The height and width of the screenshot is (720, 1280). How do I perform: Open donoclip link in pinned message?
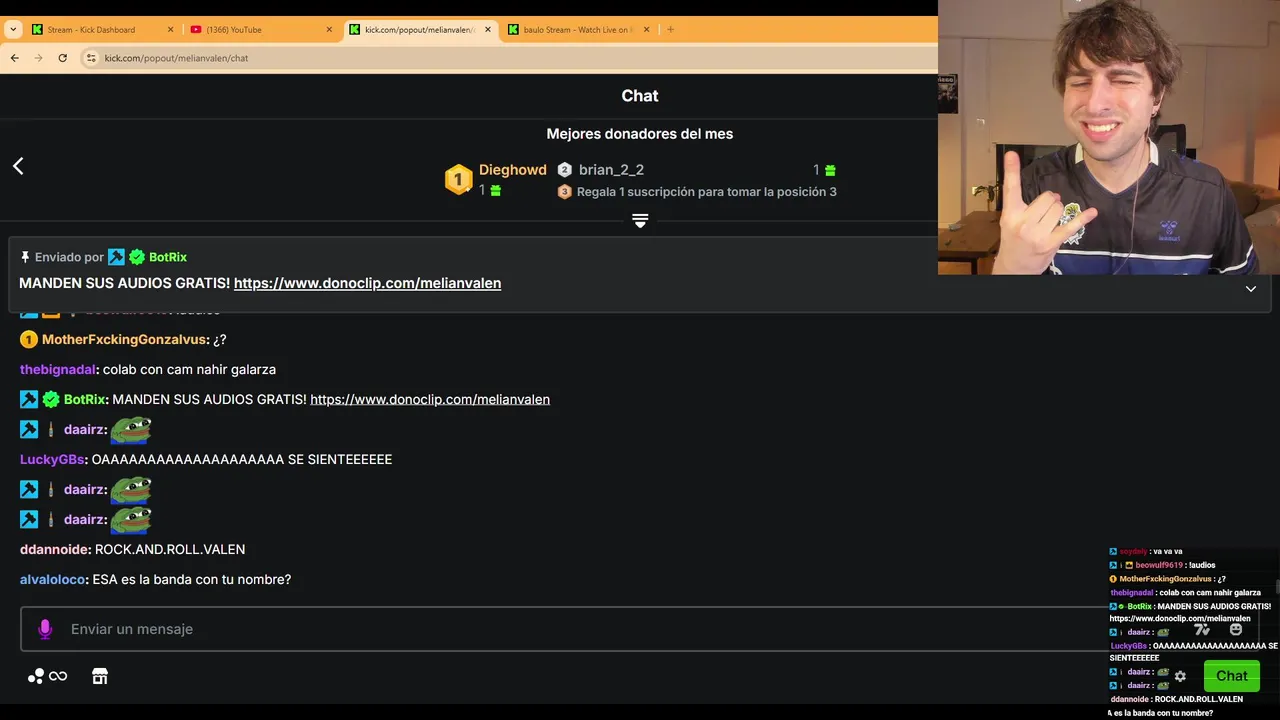[367, 283]
